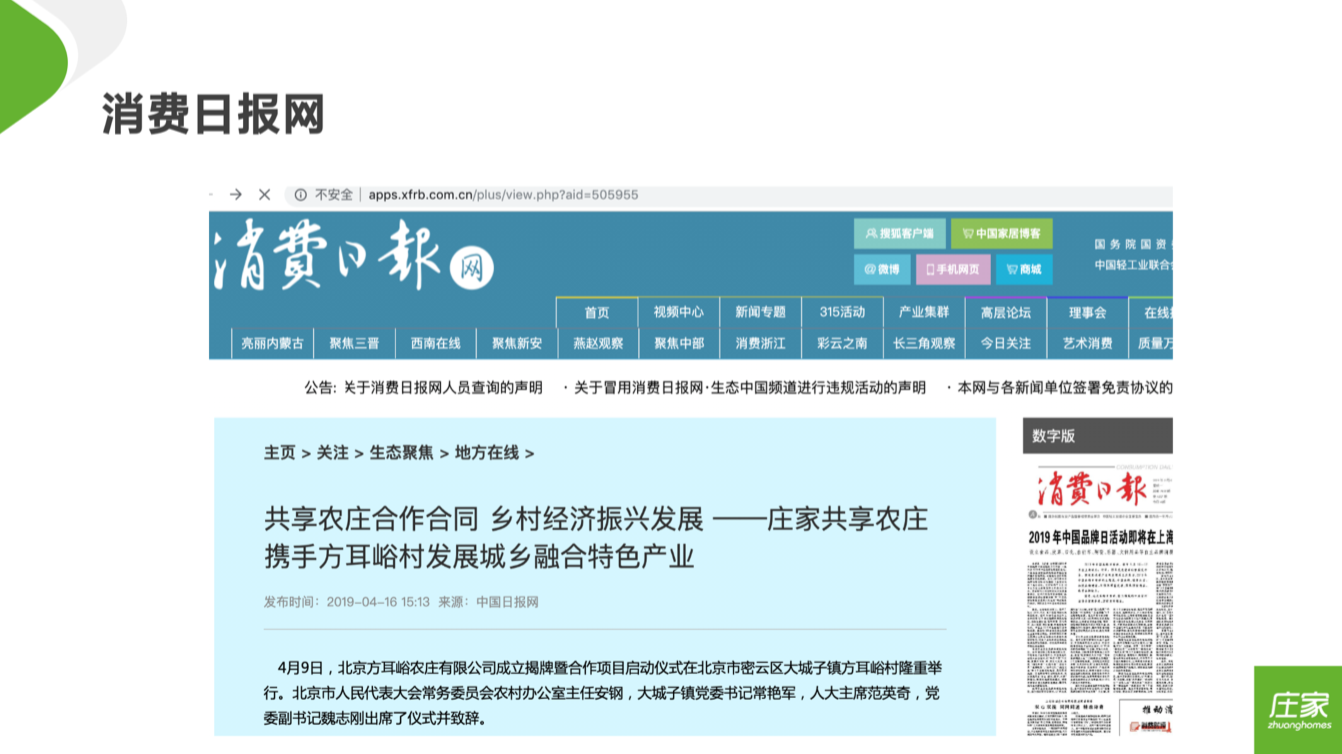
Task: Click publish time 2019-04-16 15:13
Action: tap(379, 602)
